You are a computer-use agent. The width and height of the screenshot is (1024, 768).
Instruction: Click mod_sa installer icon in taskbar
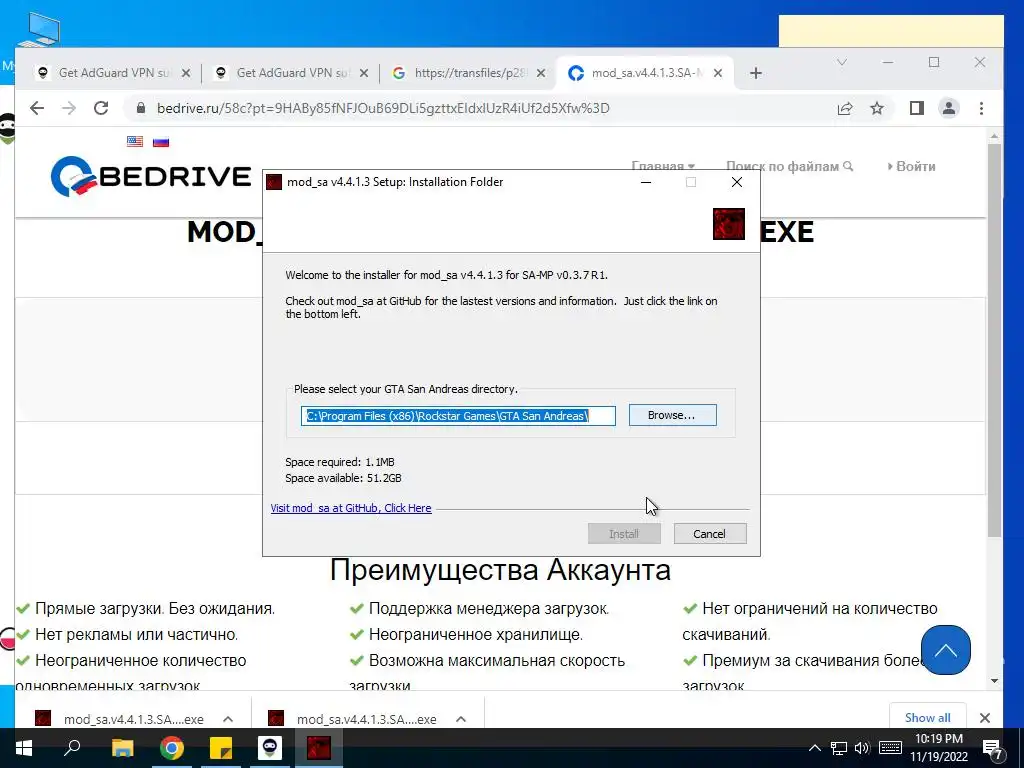coord(319,748)
